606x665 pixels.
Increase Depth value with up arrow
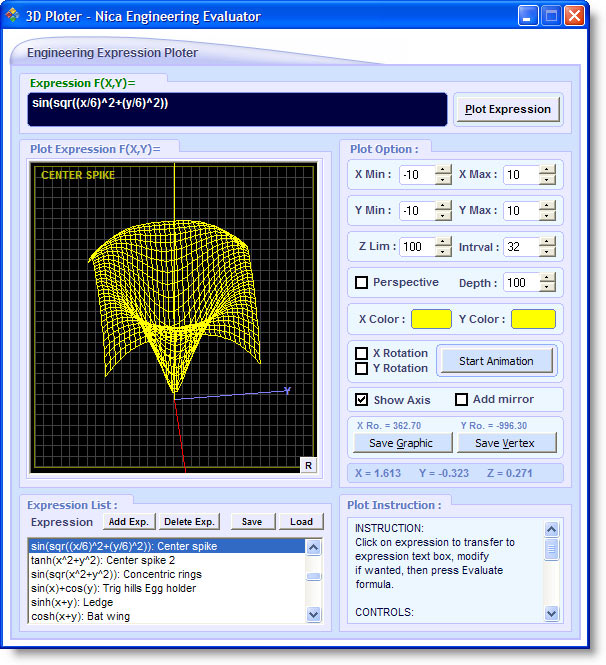click(547, 277)
